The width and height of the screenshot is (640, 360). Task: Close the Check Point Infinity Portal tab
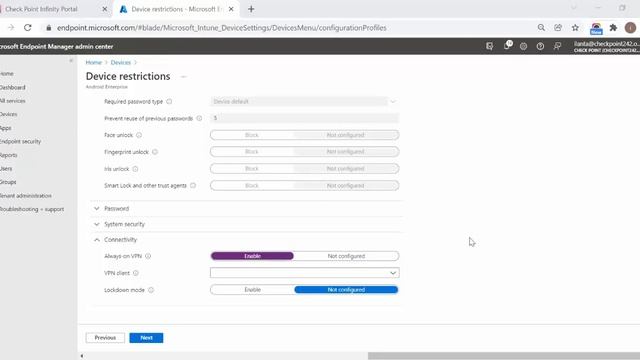104,9
